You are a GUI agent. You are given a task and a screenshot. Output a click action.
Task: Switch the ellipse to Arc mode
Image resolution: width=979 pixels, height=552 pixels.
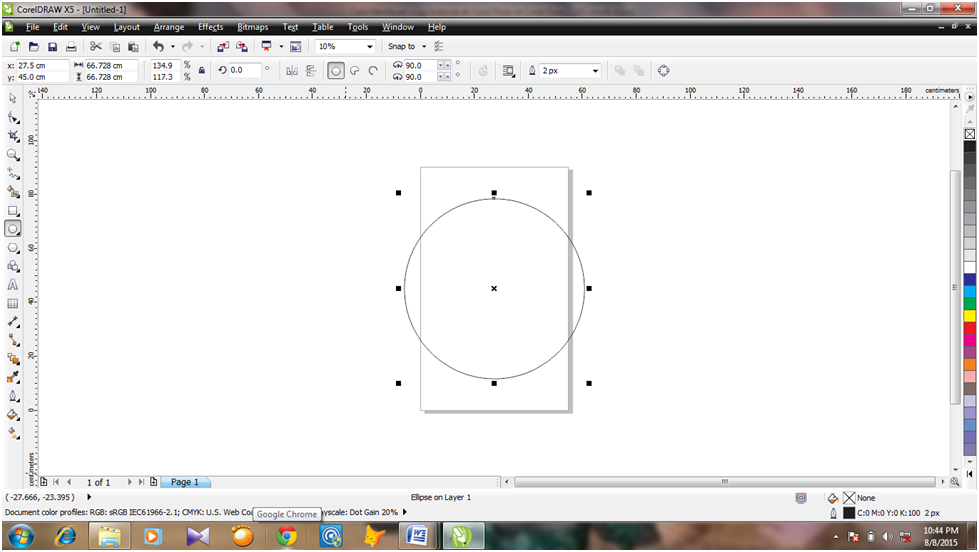373,71
